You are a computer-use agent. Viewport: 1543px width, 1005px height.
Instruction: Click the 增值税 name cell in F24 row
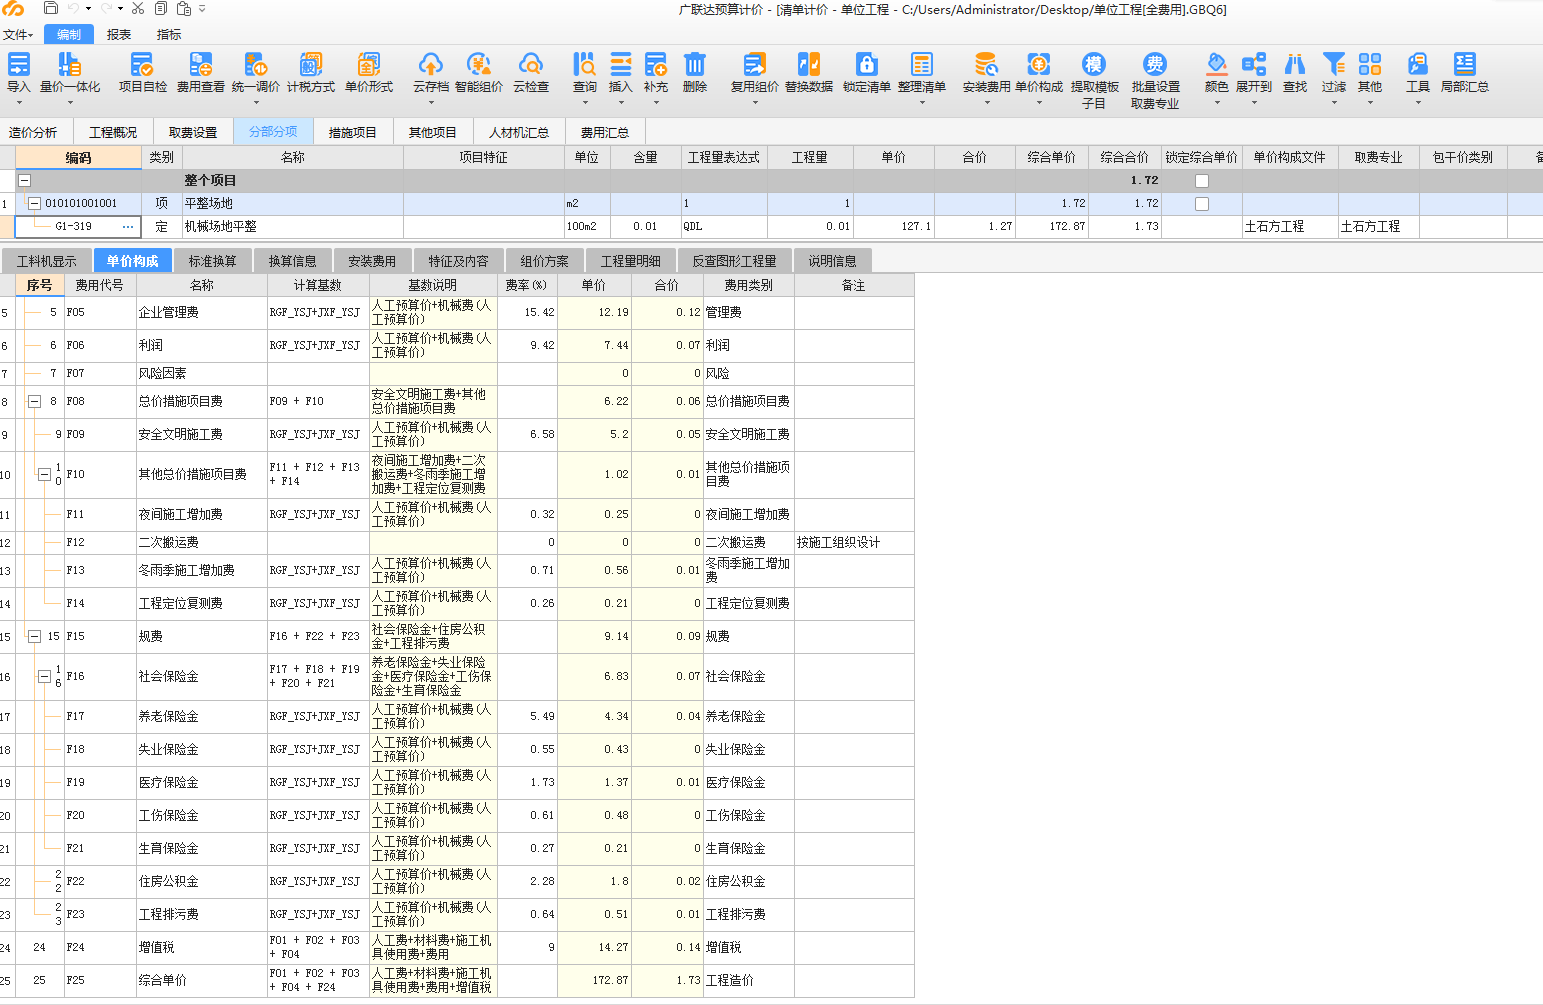point(202,948)
